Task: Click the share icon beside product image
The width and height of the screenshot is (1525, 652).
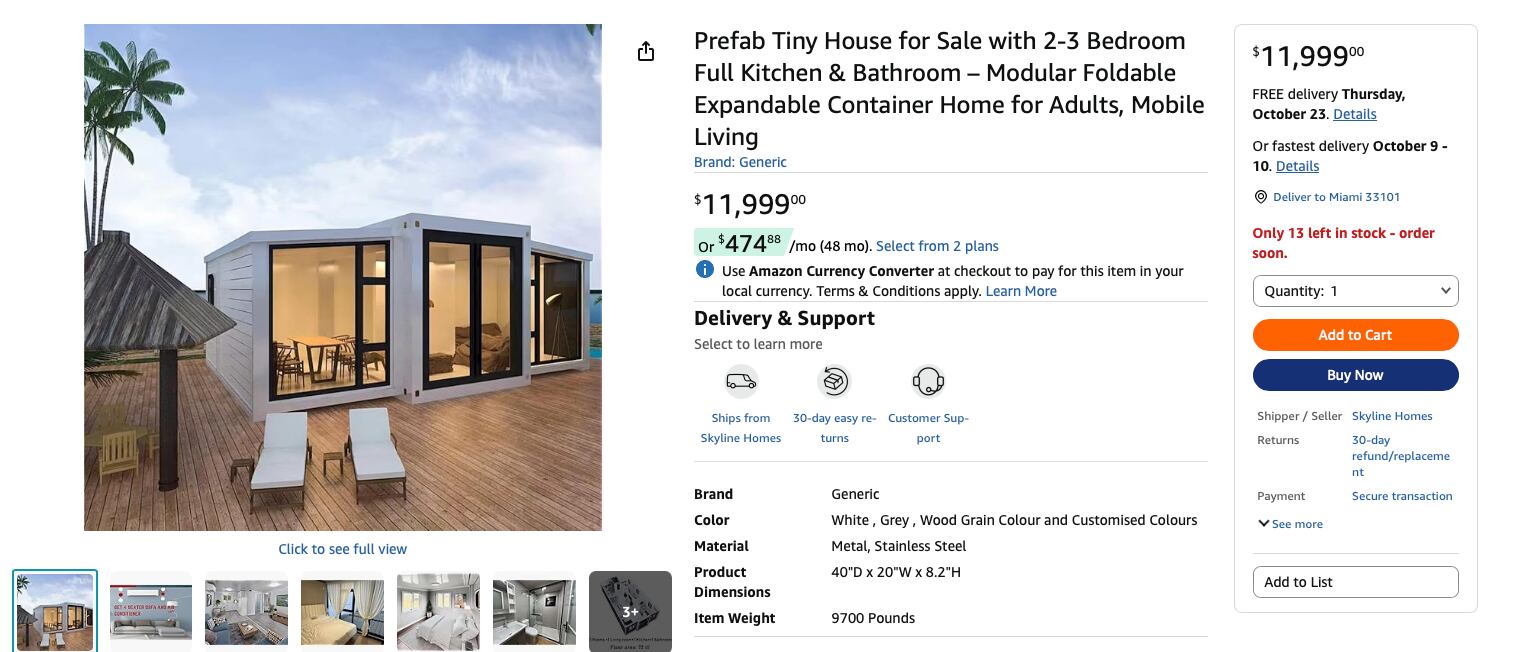Action: pyautogui.click(x=646, y=51)
